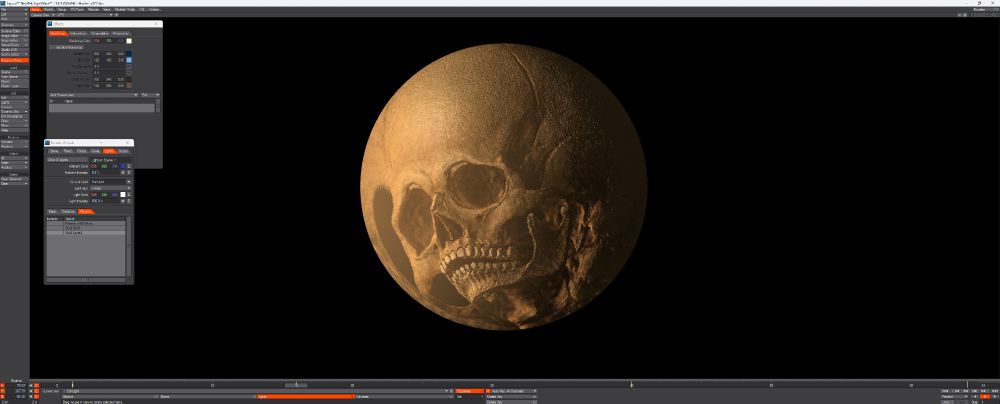Open the Image Editor from left sidebar
This screenshot has height=404, width=1000.
14,36
